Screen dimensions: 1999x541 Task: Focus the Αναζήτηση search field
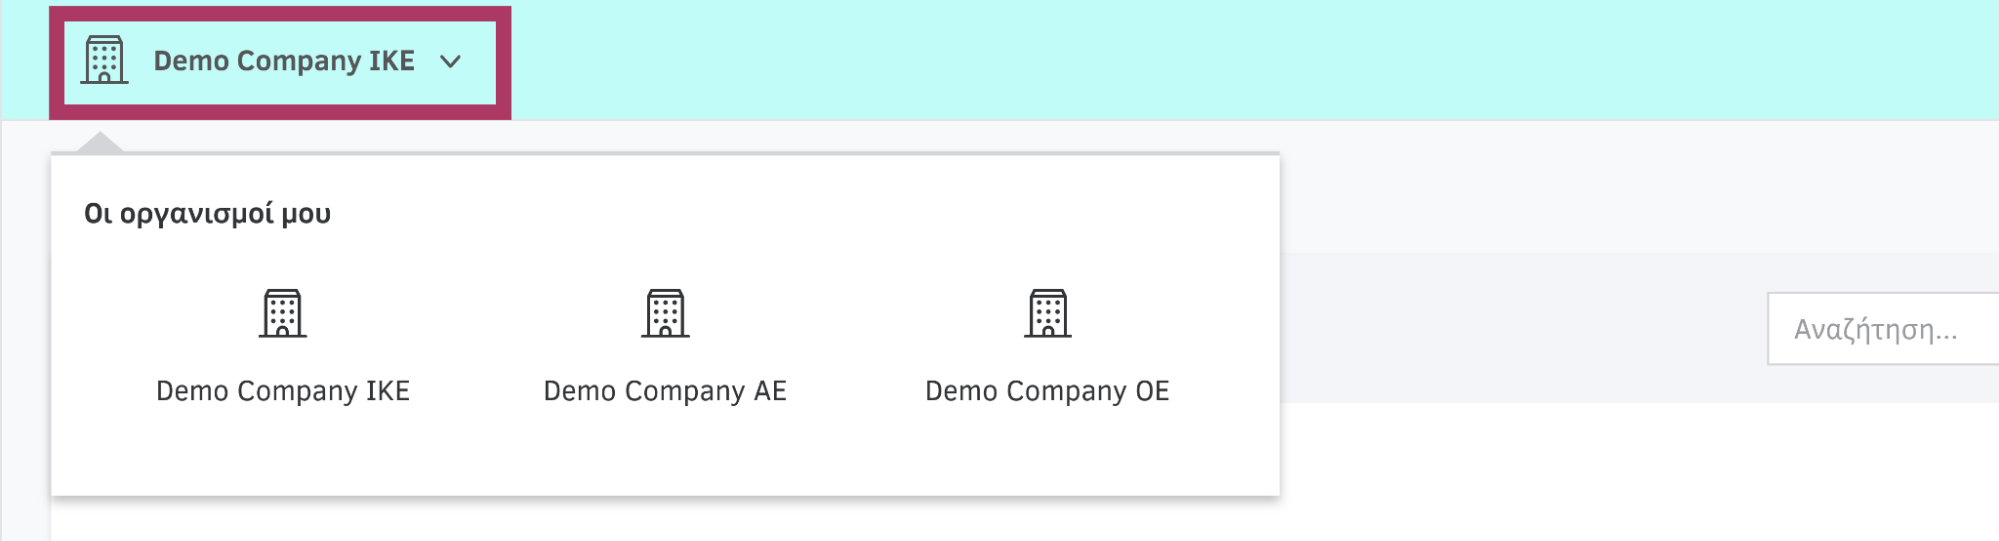click(1883, 329)
